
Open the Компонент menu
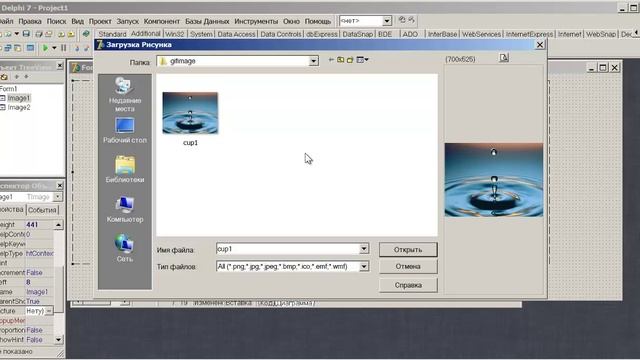pyautogui.click(x=162, y=21)
